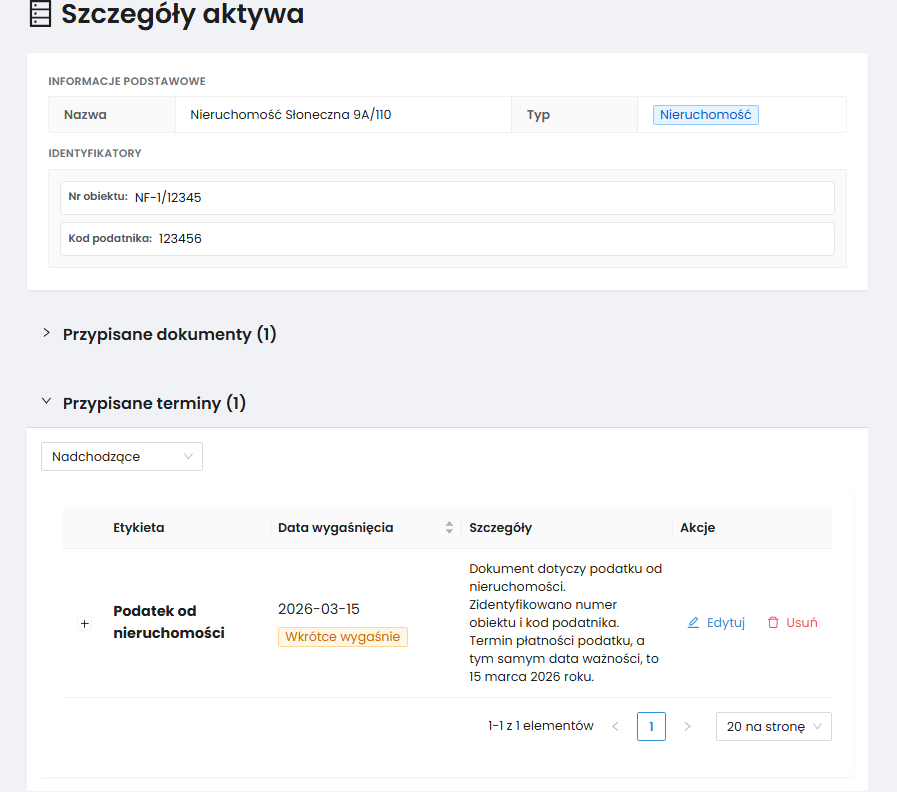Viewport: 897px width, 792px height.
Task: Click the asset details list icon
Action: tap(40, 14)
